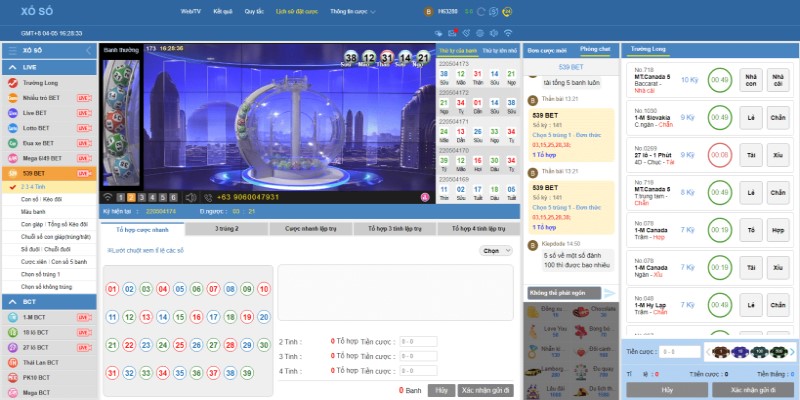Toggle the speaker sound icon in sub-header
The image size is (800, 400).
(x=493, y=33)
